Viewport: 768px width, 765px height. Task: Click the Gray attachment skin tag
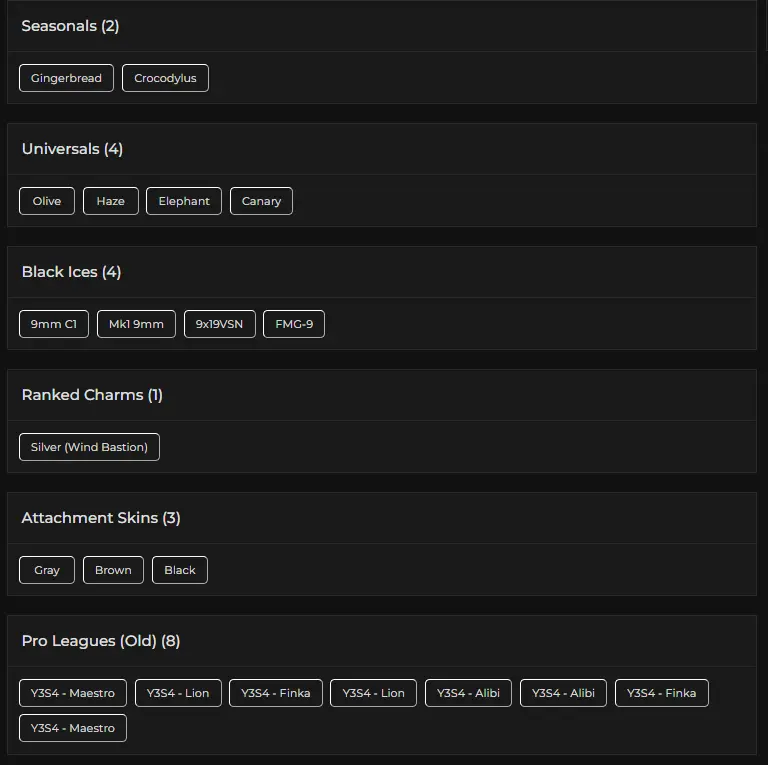47,570
